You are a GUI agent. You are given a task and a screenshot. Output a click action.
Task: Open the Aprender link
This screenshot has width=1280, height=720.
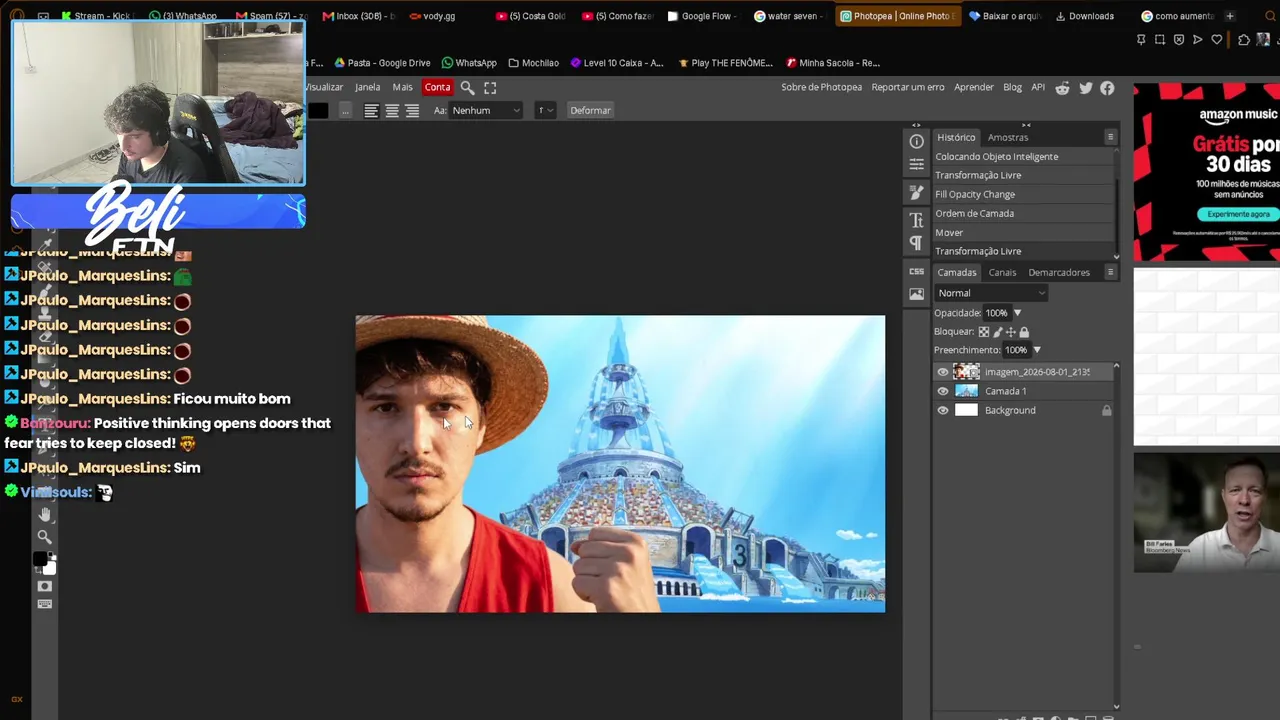(x=973, y=88)
